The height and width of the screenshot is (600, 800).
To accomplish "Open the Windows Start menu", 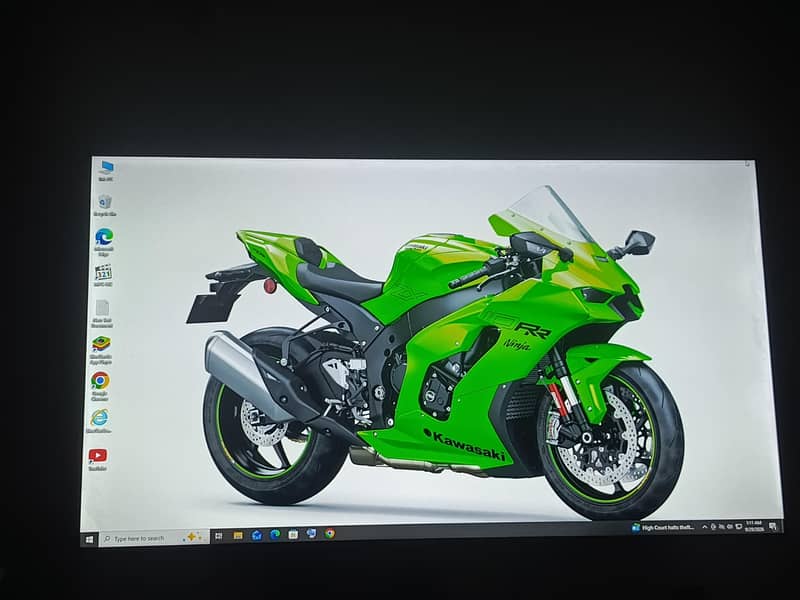I will [89, 539].
